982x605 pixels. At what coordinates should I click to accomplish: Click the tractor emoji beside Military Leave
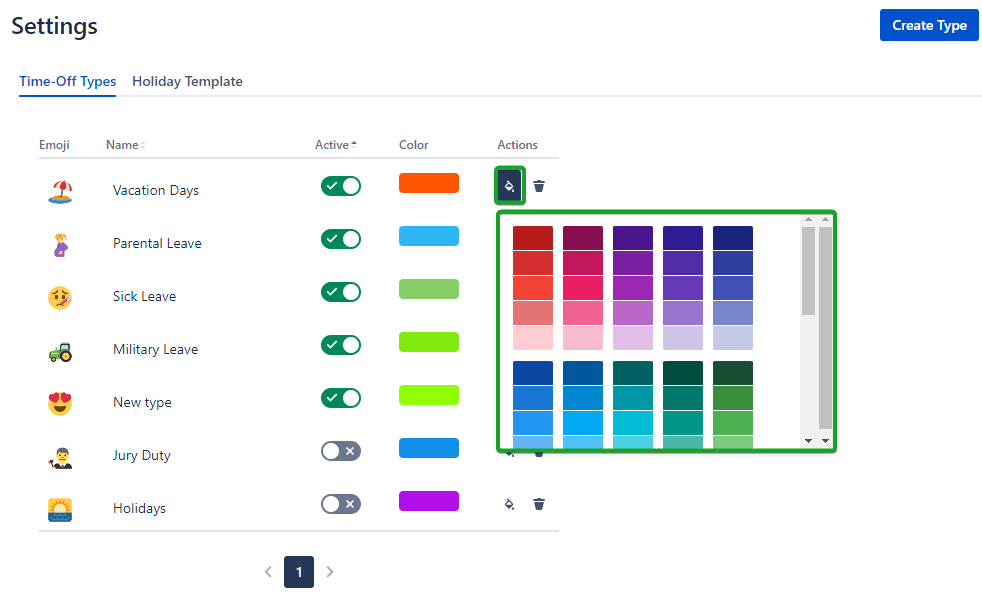(x=60, y=350)
